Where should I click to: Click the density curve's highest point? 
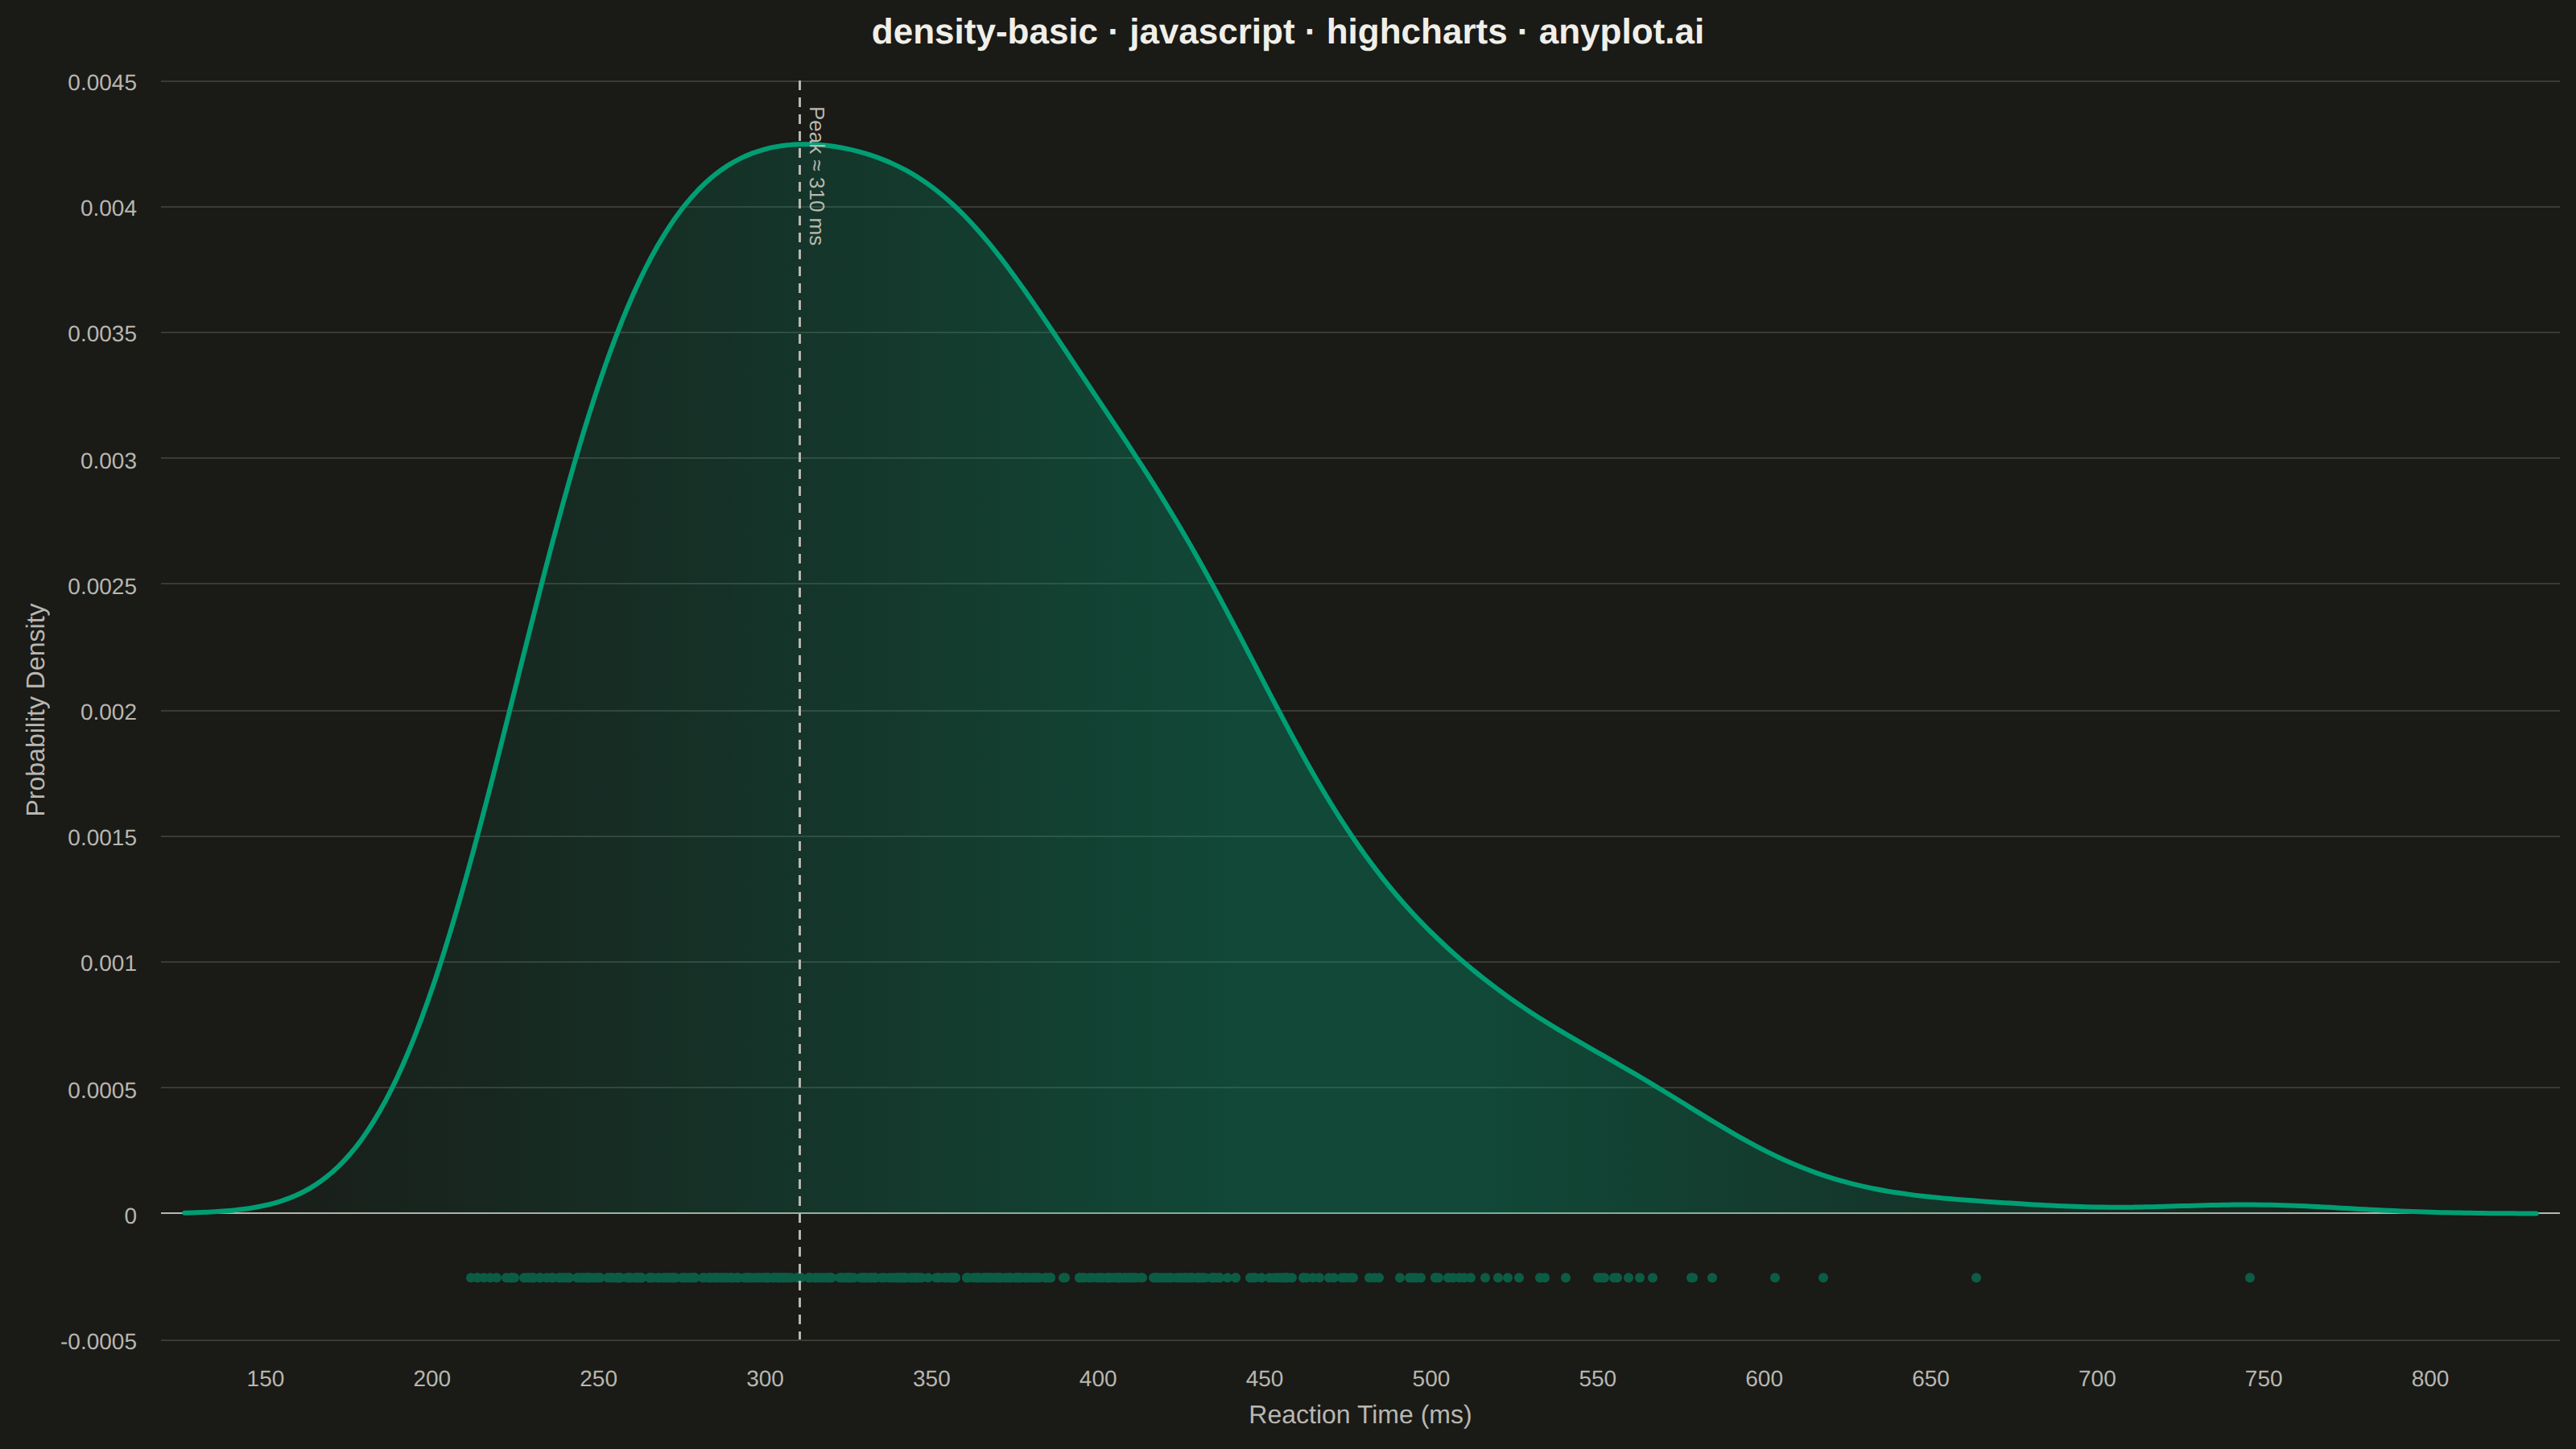[800, 145]
